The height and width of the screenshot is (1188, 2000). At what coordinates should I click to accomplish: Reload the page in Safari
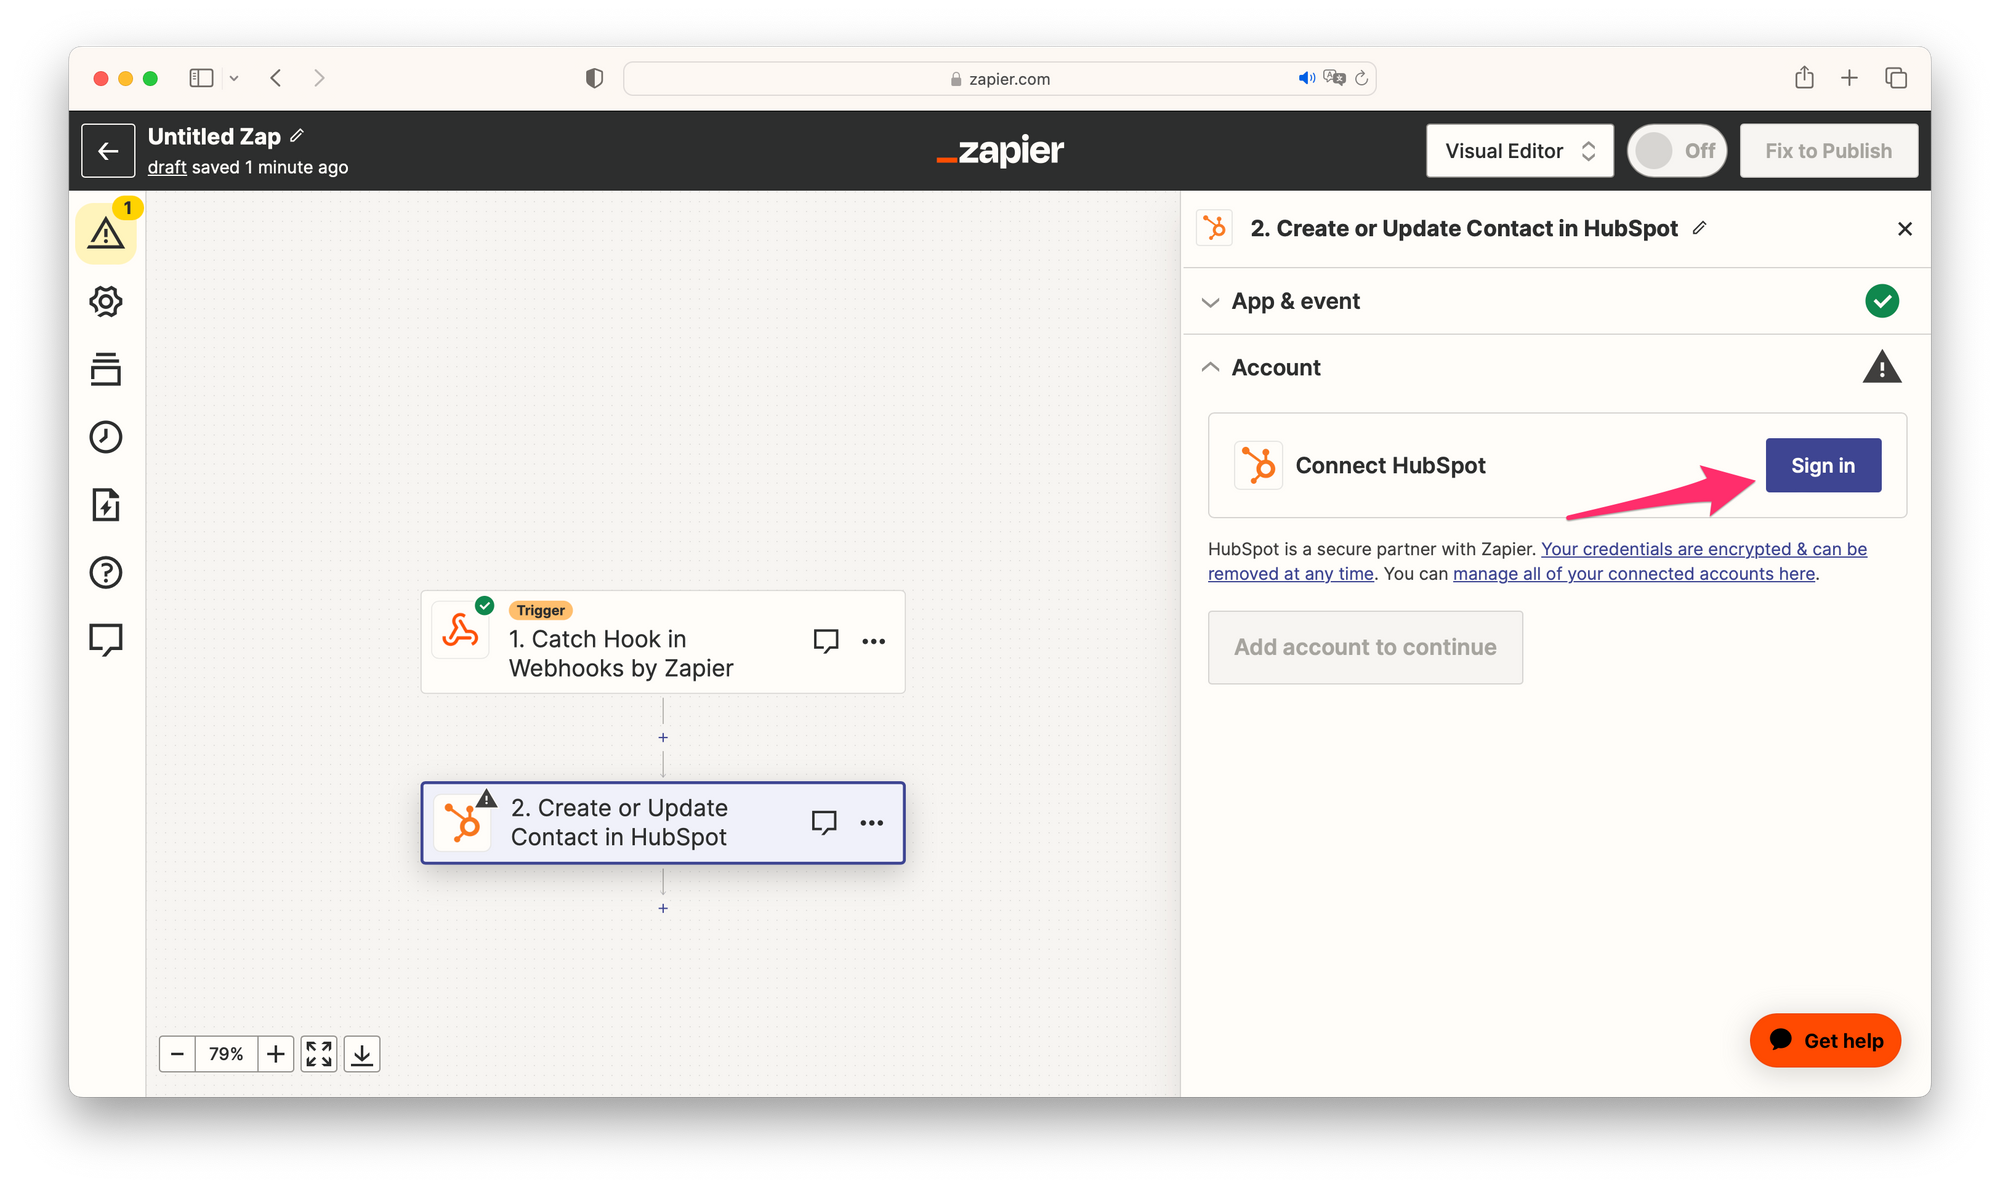pos(1362,78)
